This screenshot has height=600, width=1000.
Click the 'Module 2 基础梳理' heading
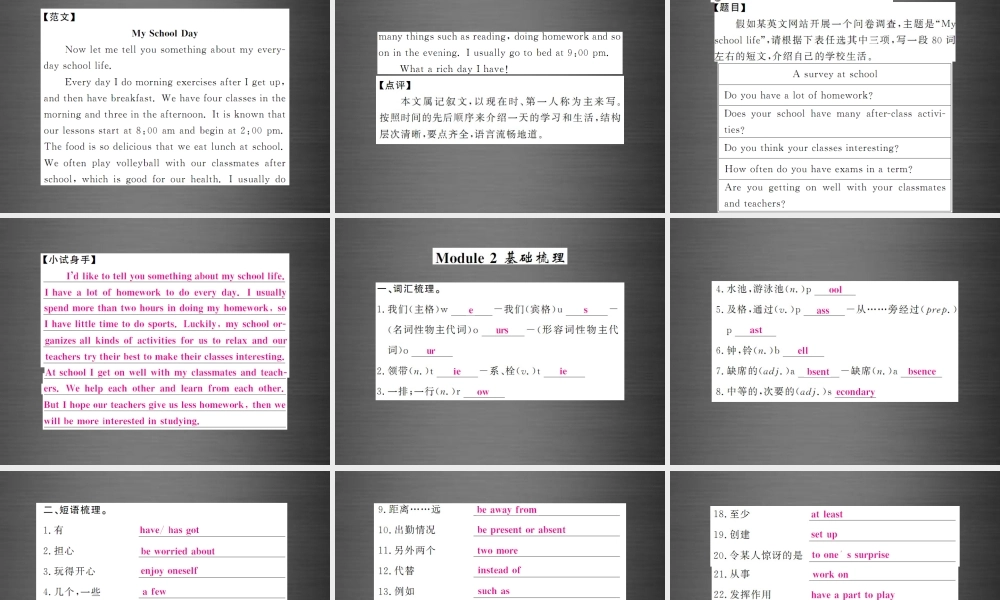pos(500,257)
